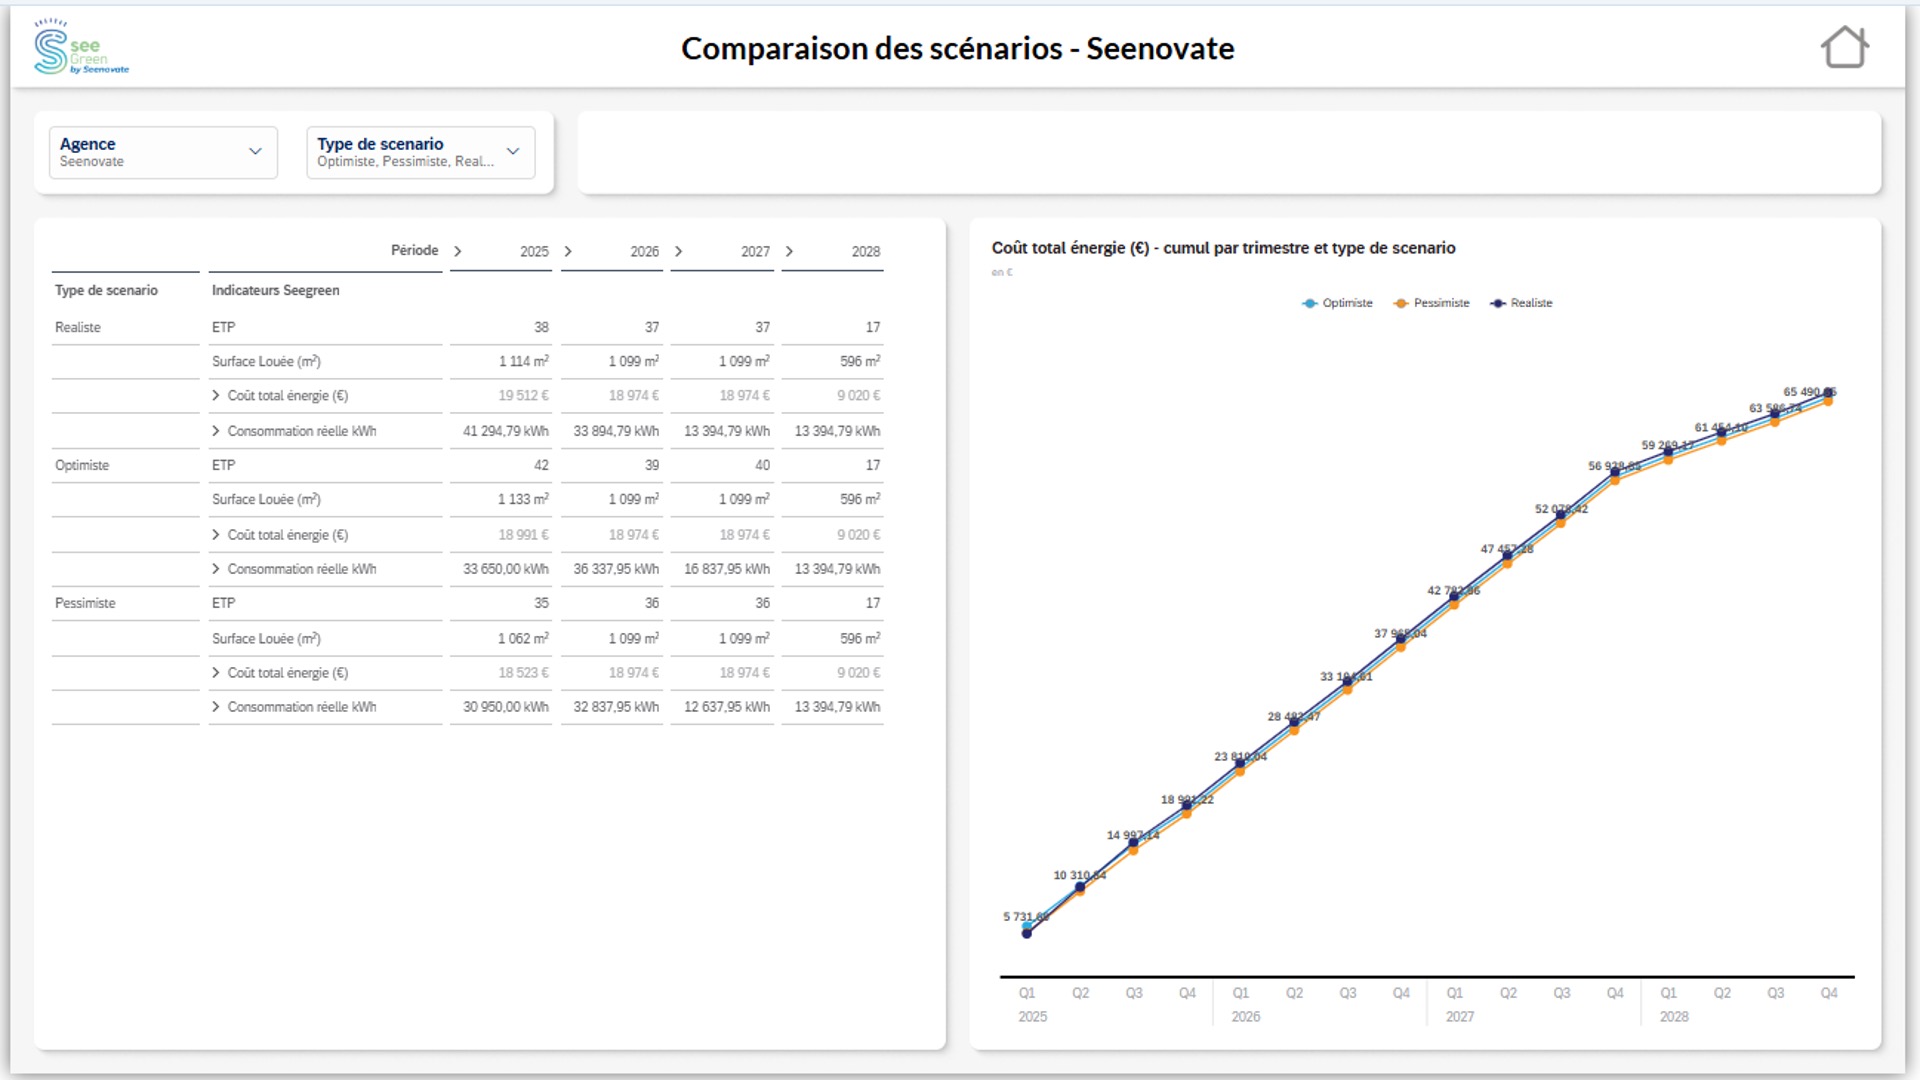Expand Realiste Consommation réelle kWh row
1920x1080 pixels.
click(x=216, y=431)
